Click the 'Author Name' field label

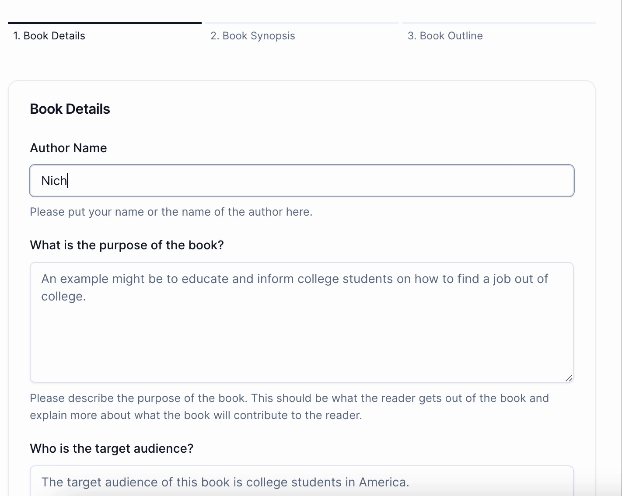coord(68,148)
